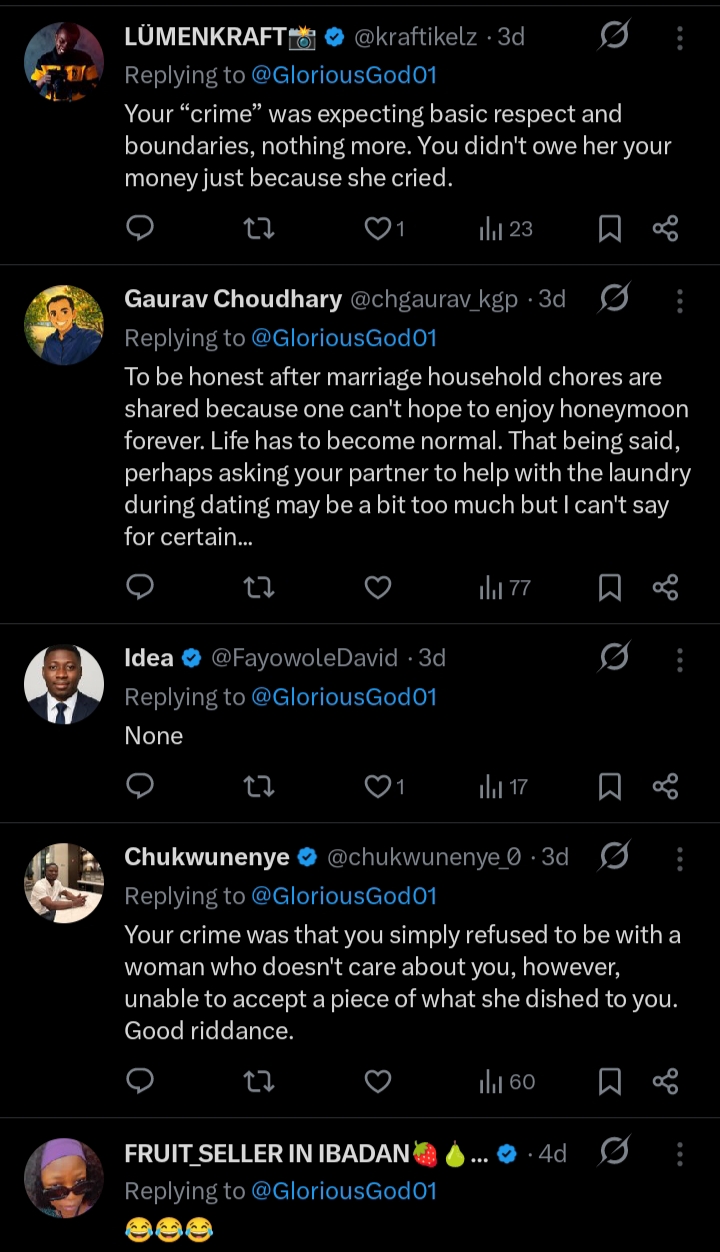Repost Gaurav Choudhary's reply

(x=259, y=588)
